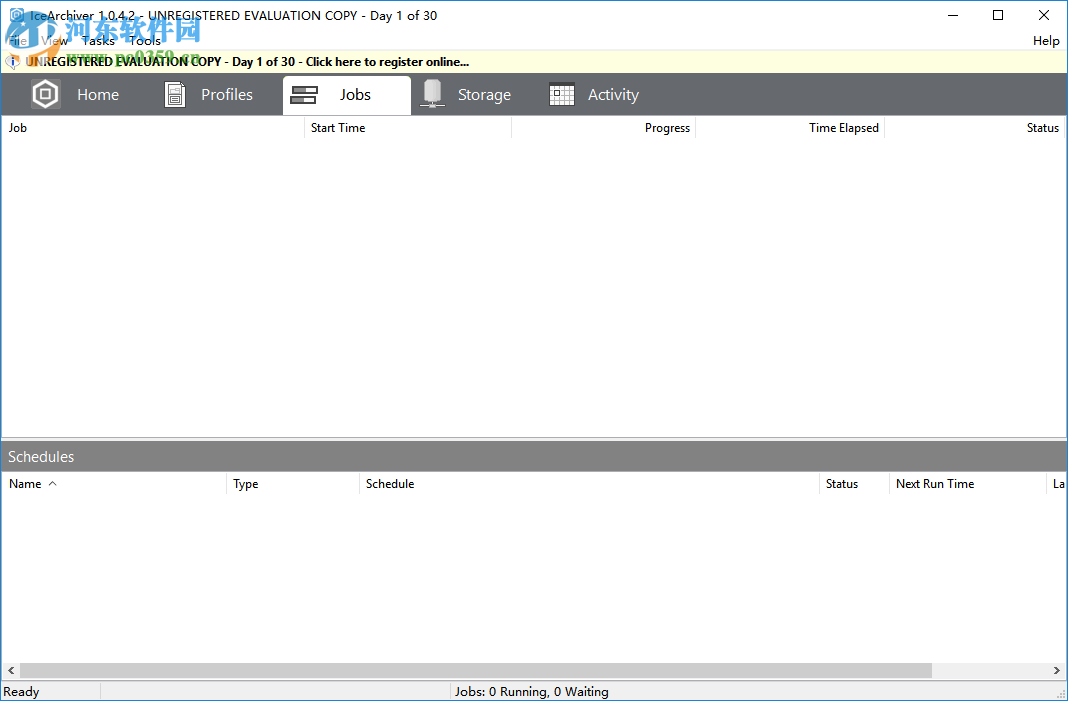Sort schedules by their Status column
This screenshot has width=1068, height=701.
(854, 484)
